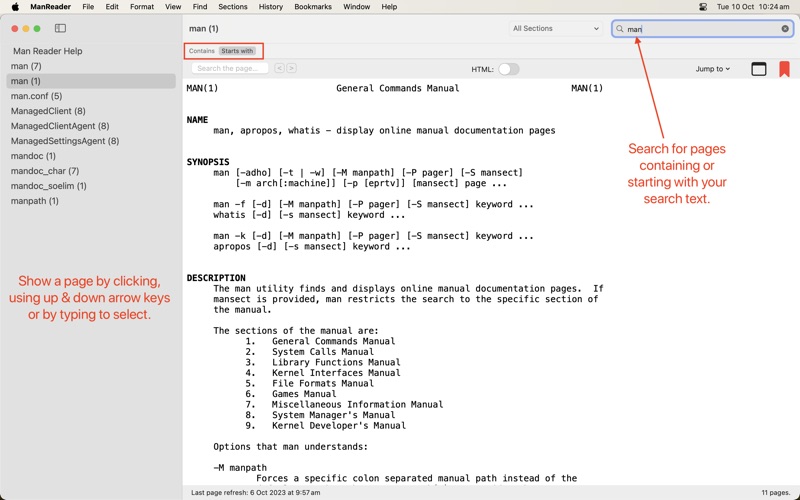Click the man page search field
Image resolution: width=800 pixels, height=500 pixels.
(703, 29)
